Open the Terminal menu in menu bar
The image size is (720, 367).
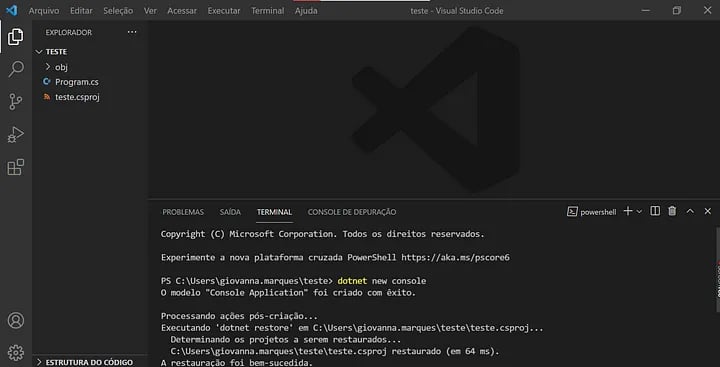pos(267,11)
